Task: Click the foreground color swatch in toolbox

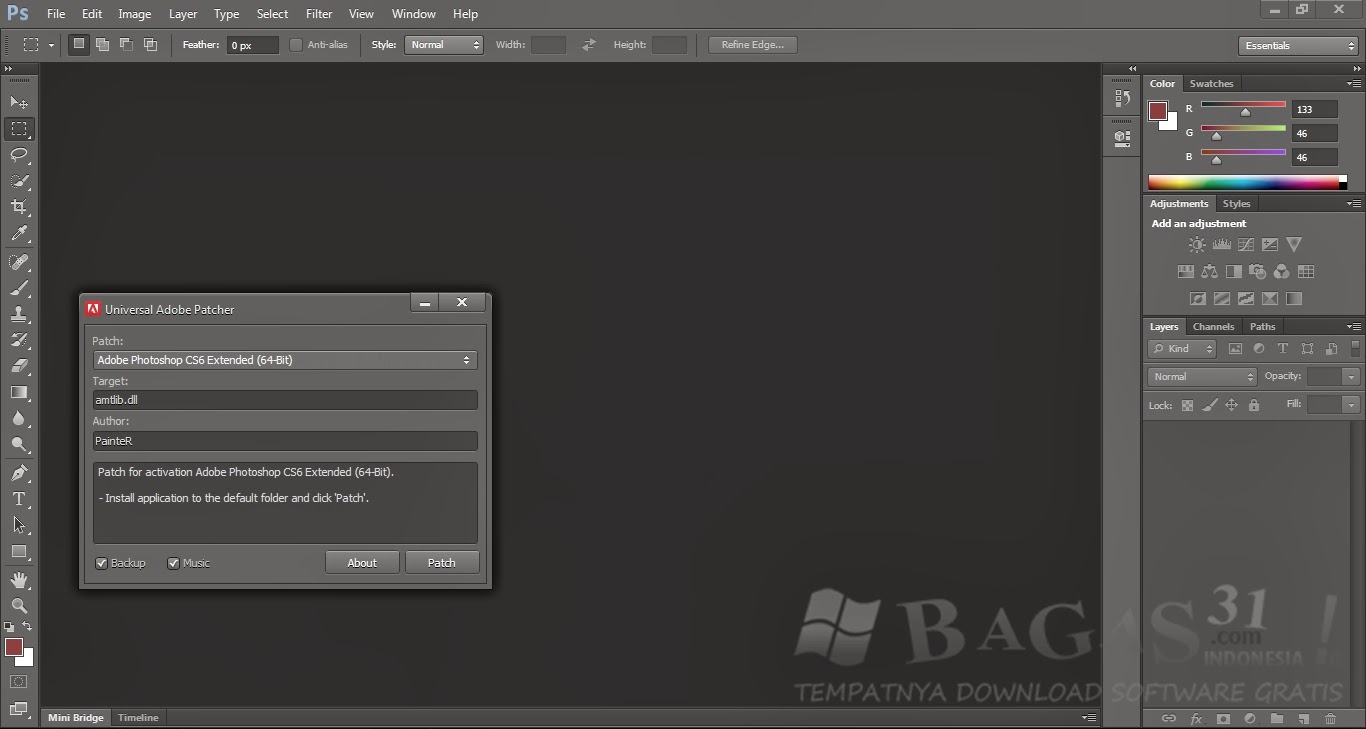Action: coord(13,647)
